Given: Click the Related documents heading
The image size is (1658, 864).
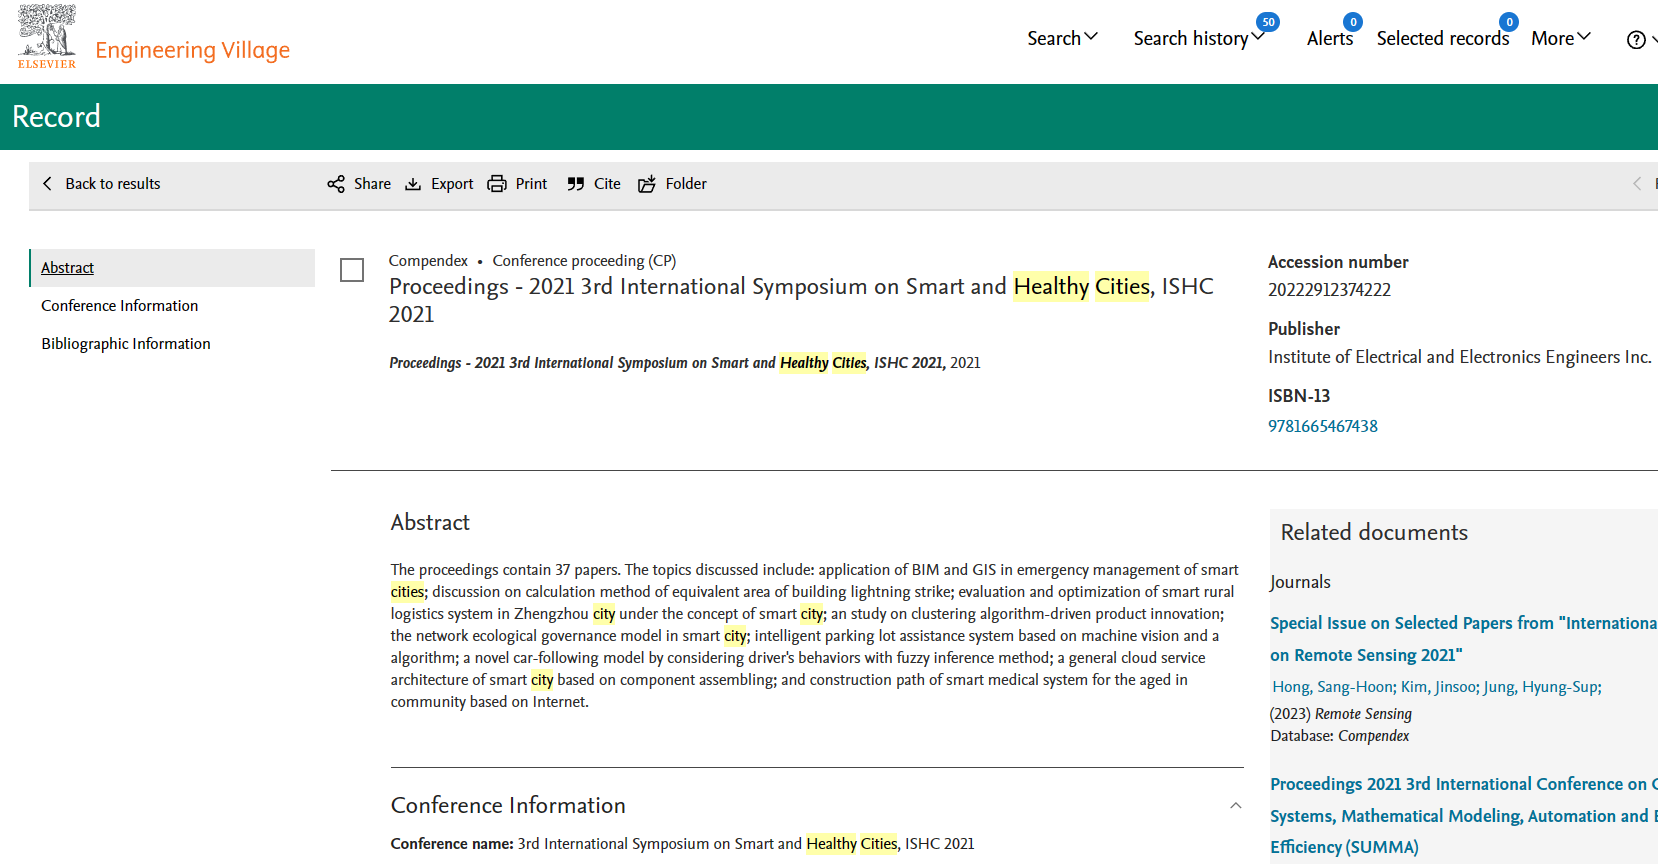Looking at the screenshot, I should pos(1374,532).
